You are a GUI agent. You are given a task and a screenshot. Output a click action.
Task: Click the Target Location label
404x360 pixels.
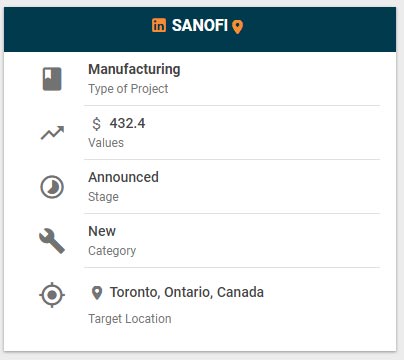(x=130, y=319)
